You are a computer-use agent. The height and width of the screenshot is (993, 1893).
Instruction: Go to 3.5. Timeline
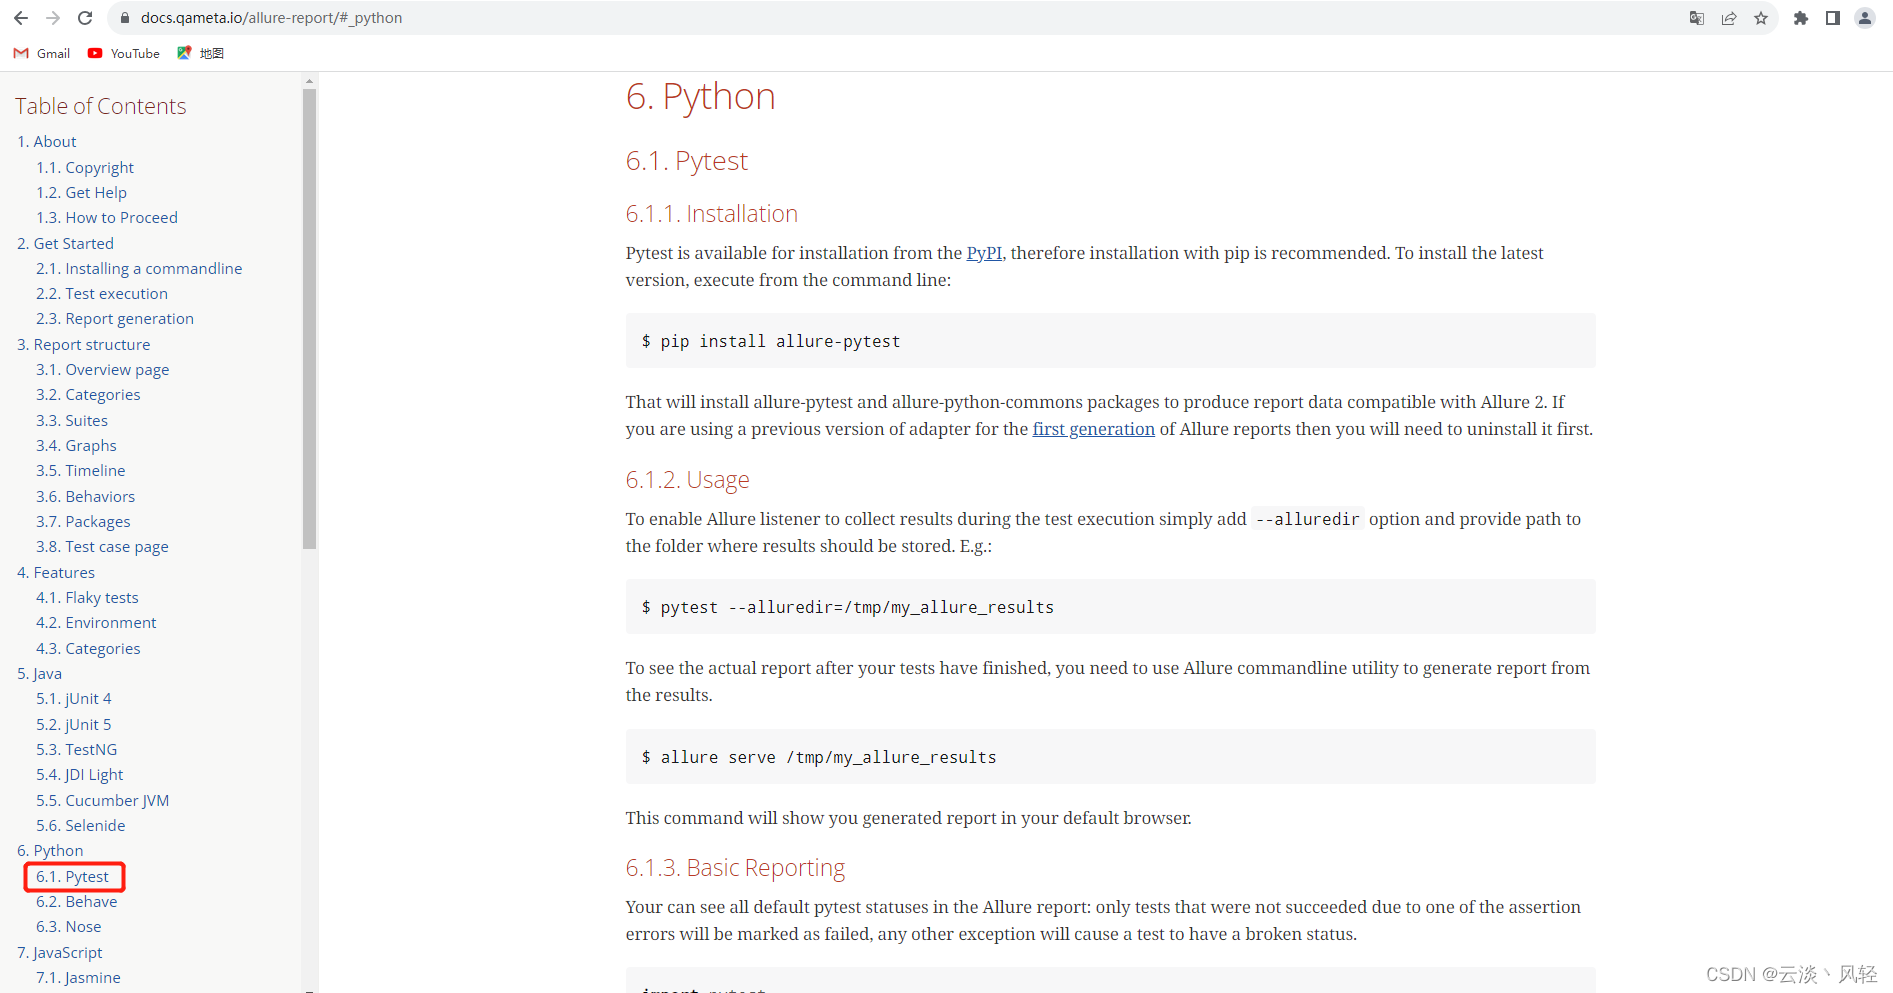click(x=80, y=471)
